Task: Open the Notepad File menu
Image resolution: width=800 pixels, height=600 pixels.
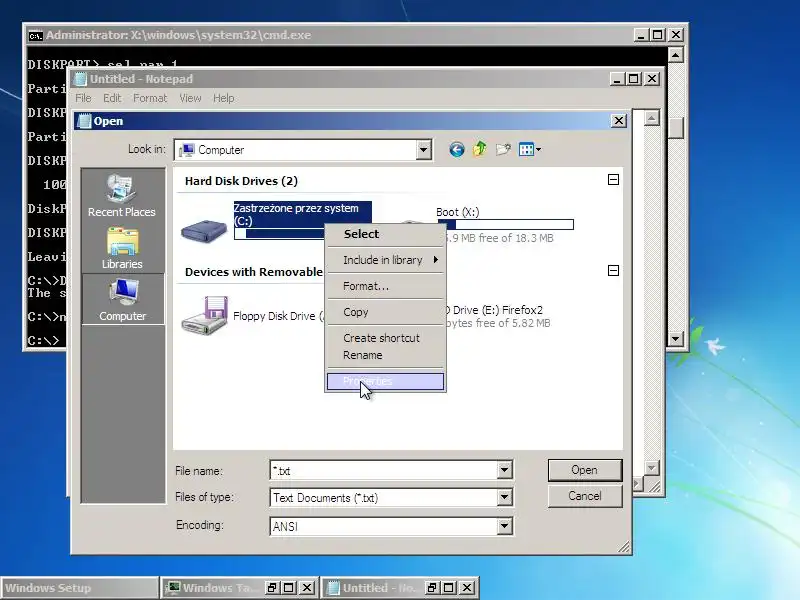Action: pos(83,98)
